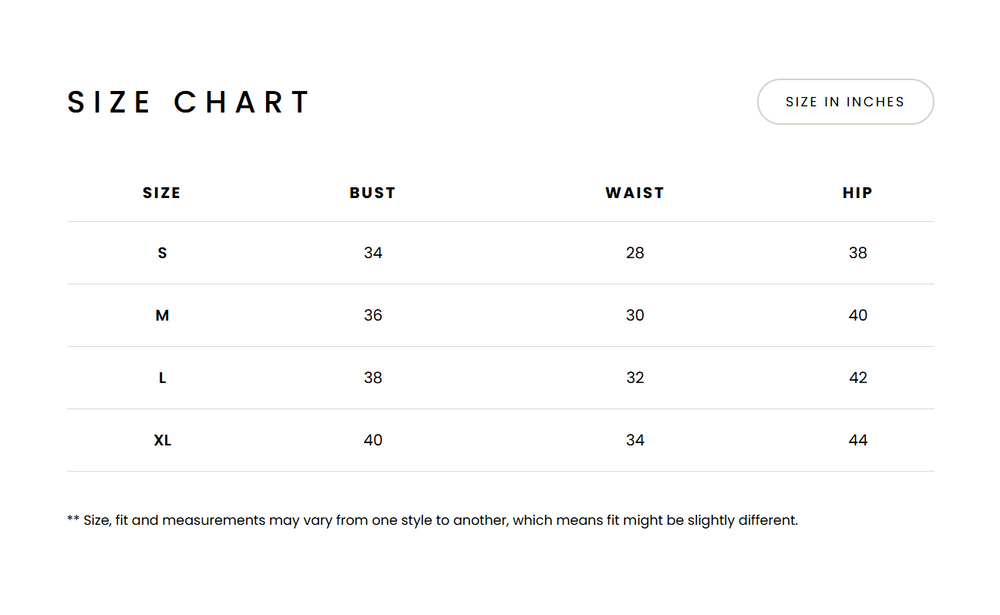Click hip value 42 for size L
This screenshot has height=615, width=1000.
pos(858,378)
